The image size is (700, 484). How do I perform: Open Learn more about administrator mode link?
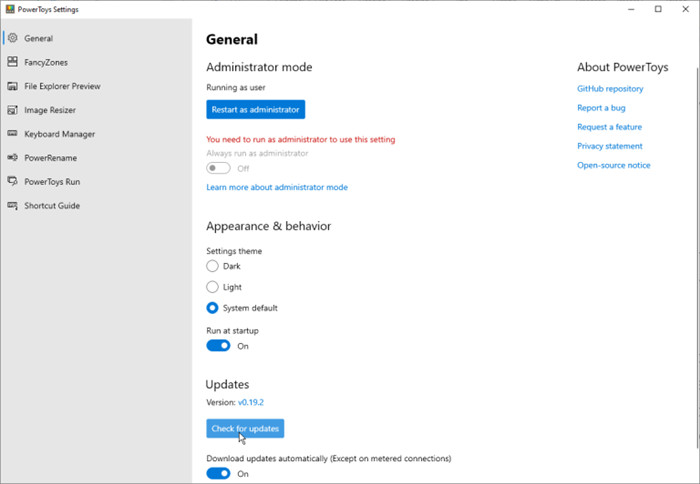point(277,187)
